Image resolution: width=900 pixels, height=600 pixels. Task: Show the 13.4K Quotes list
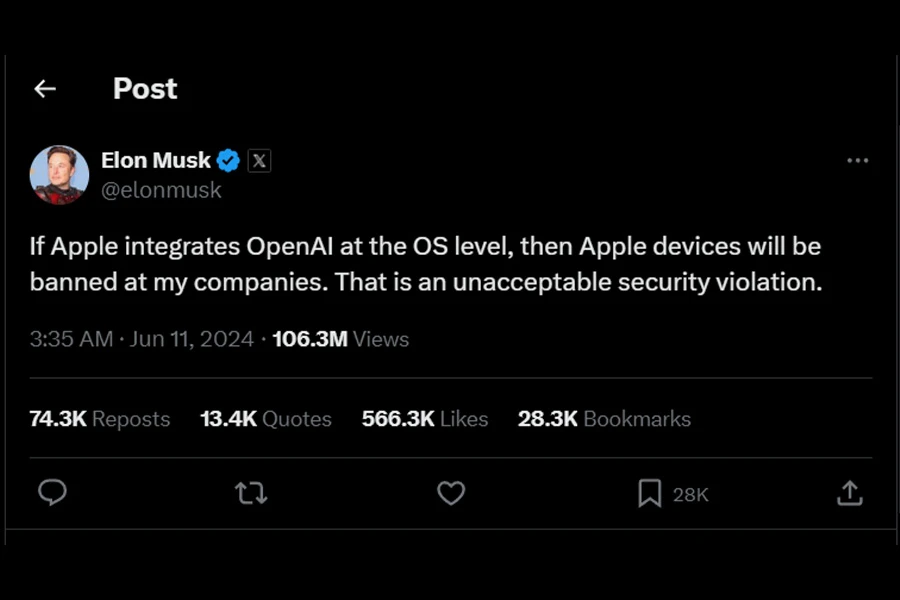click(266, 419)
